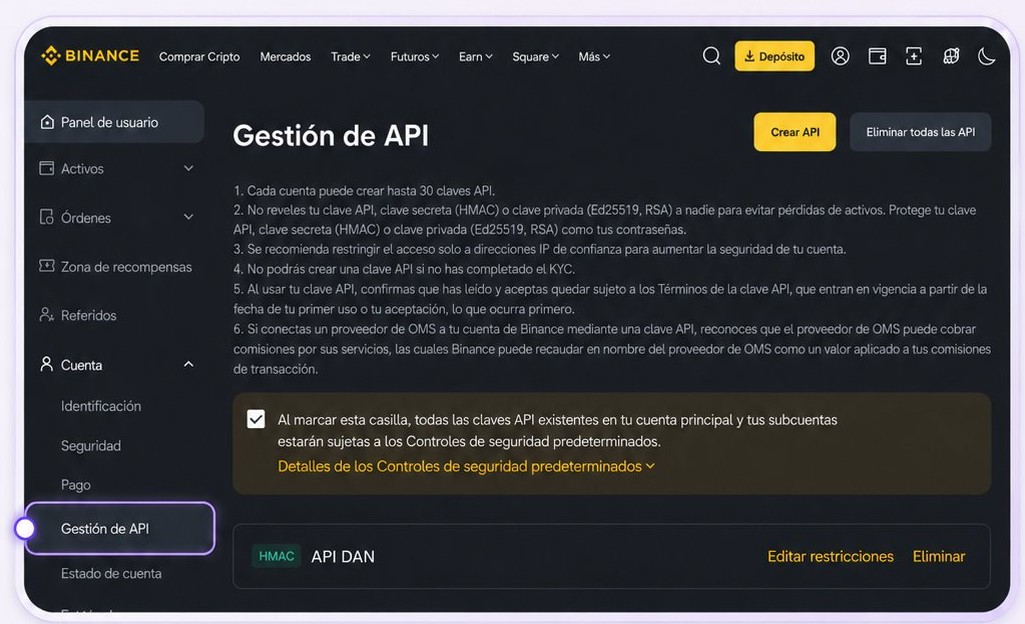This screenshot has width=1025, height=624.
Task: Click Eliminar todas las API button
Action: coord(920,132)
